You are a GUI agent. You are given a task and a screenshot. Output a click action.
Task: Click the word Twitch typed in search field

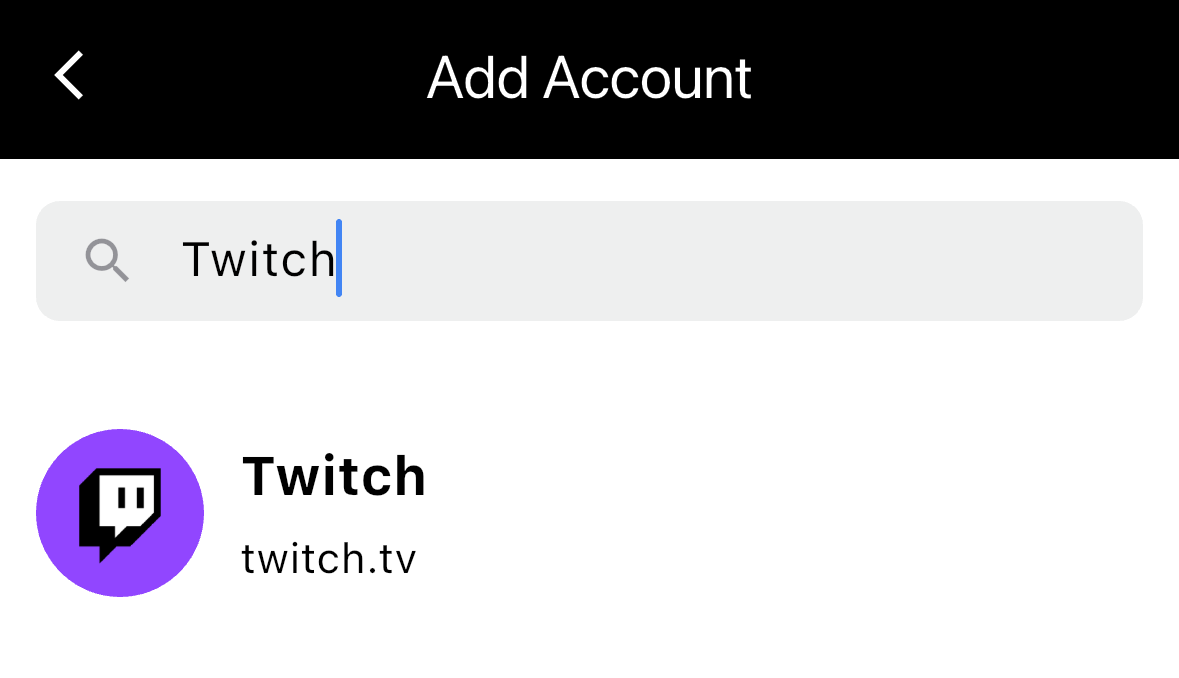pos(258,260)
